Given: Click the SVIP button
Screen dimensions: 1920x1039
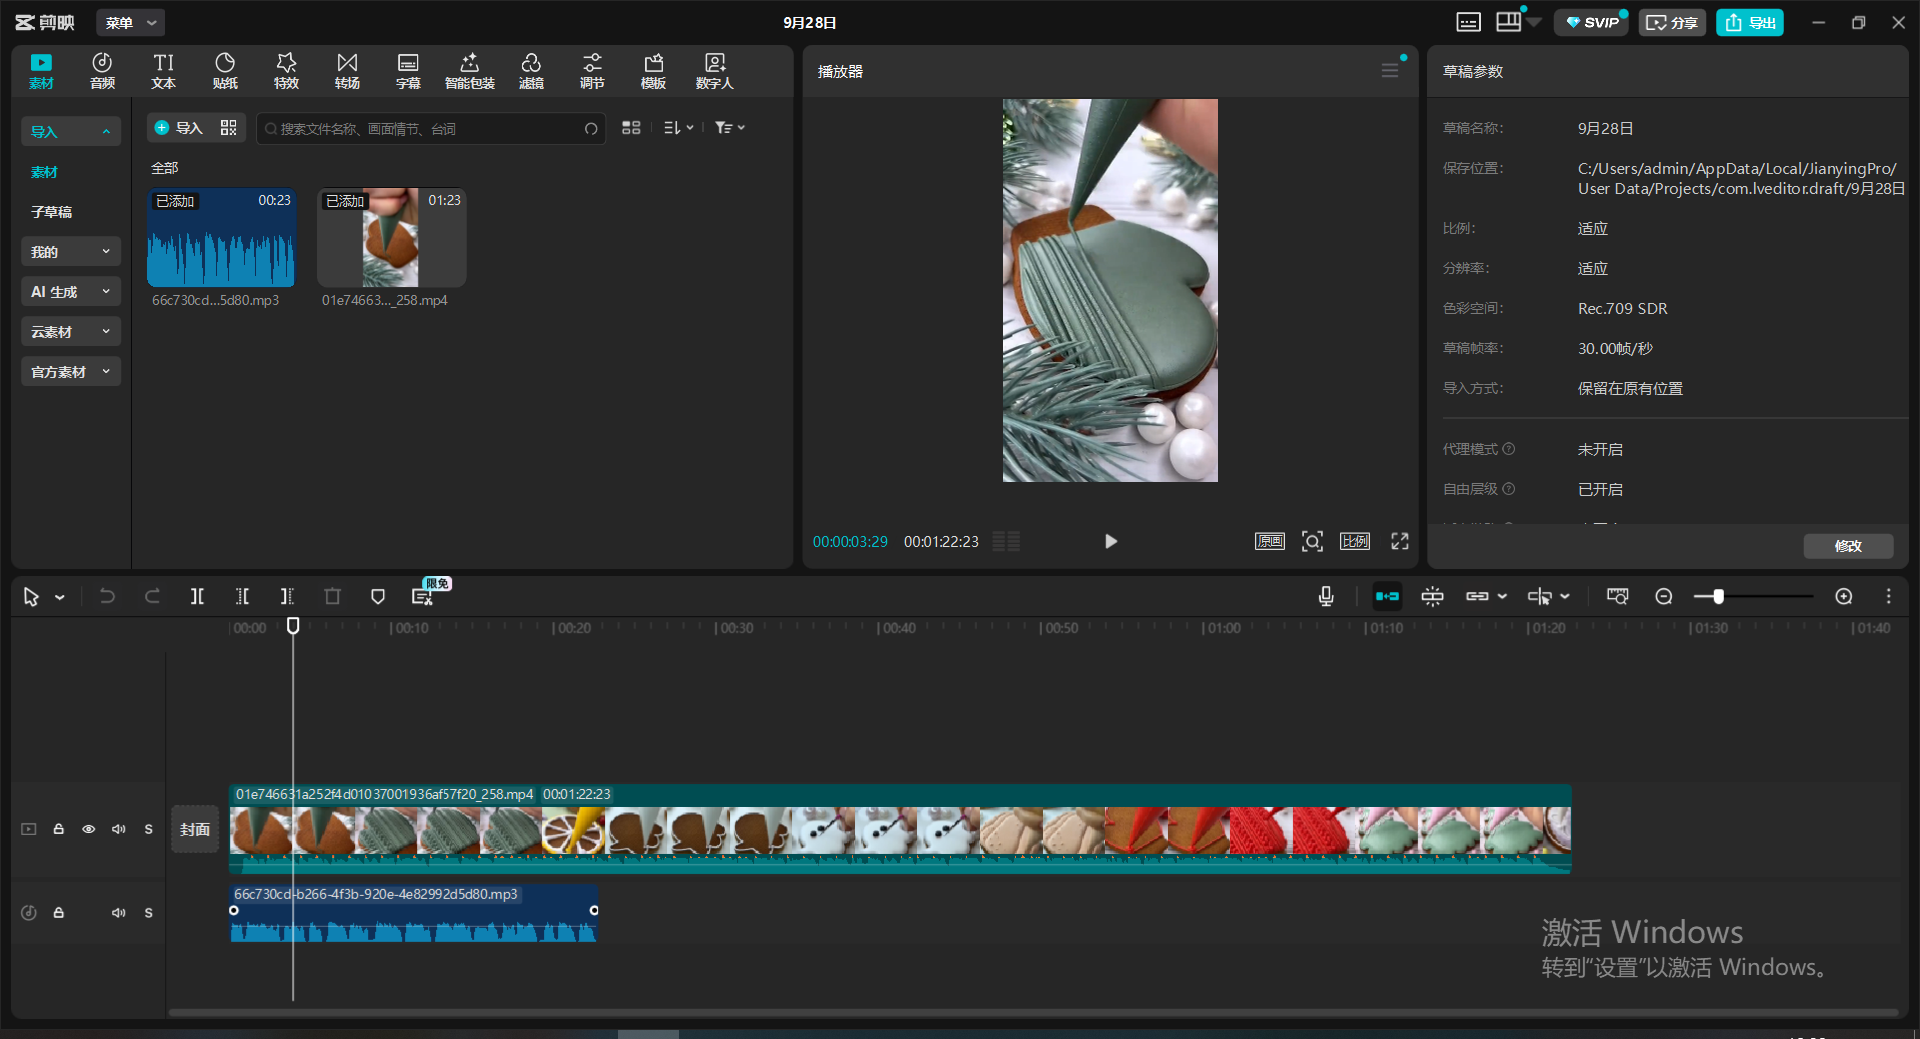Looking at the screenshot, I should click(1591, 22).
